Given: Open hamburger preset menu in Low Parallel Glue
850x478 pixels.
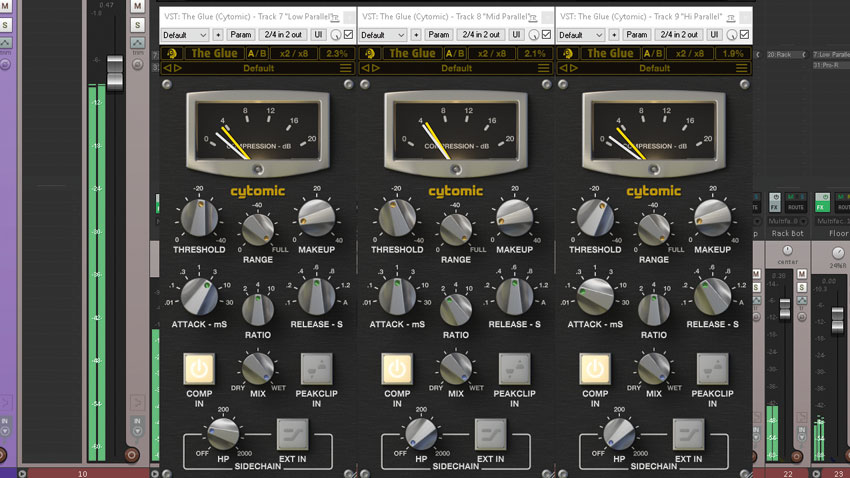Looking at the screenshot, I should coord(345,68).
